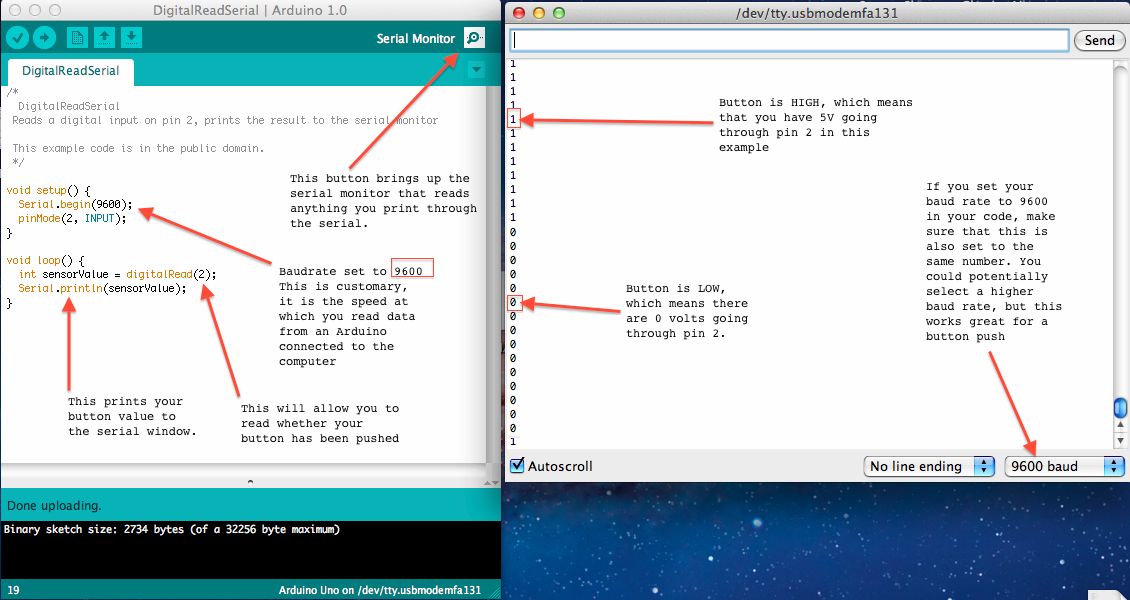The width and height of the screenshot is (1130, 600).
Task: Click the serial monitor title /dev/tty.usbmodemfa131
Action: (817, 13)
